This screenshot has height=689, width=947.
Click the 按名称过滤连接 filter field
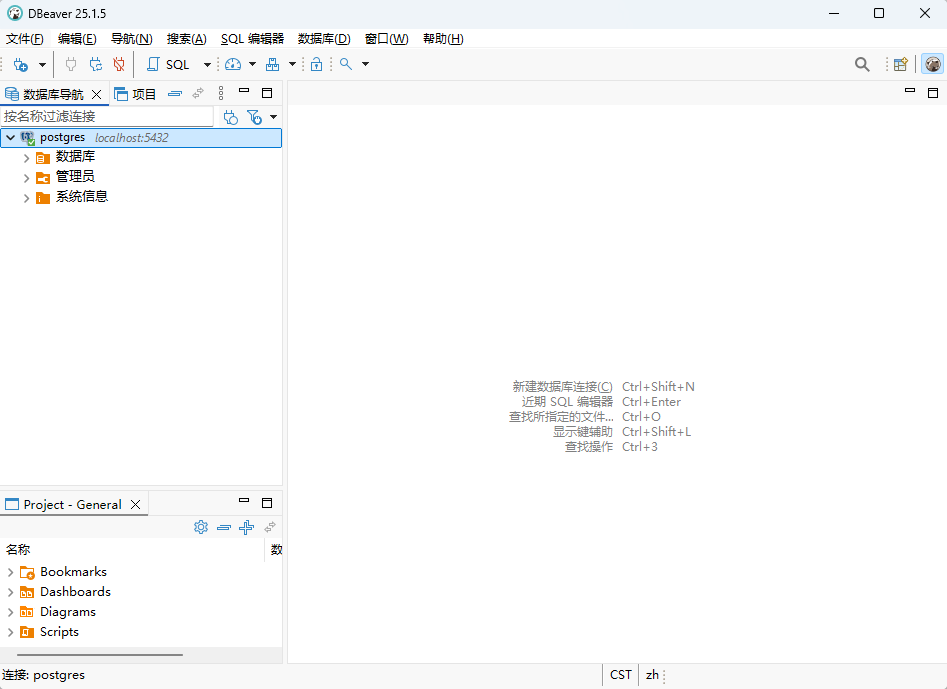(108, 117)
